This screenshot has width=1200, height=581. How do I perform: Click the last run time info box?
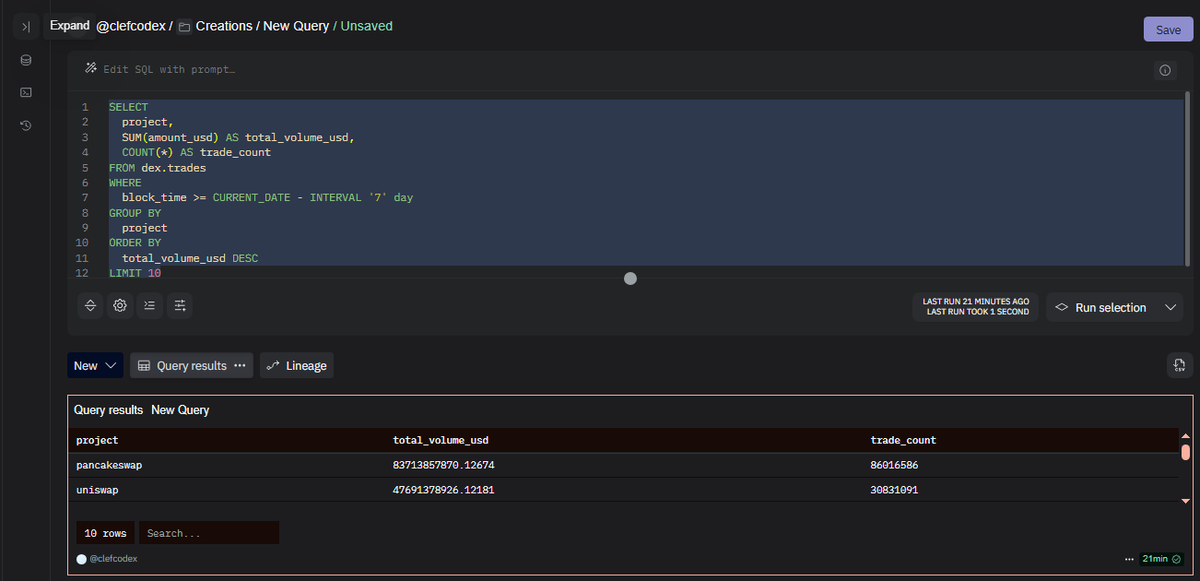pyautogui.click(x=976, y=307)
